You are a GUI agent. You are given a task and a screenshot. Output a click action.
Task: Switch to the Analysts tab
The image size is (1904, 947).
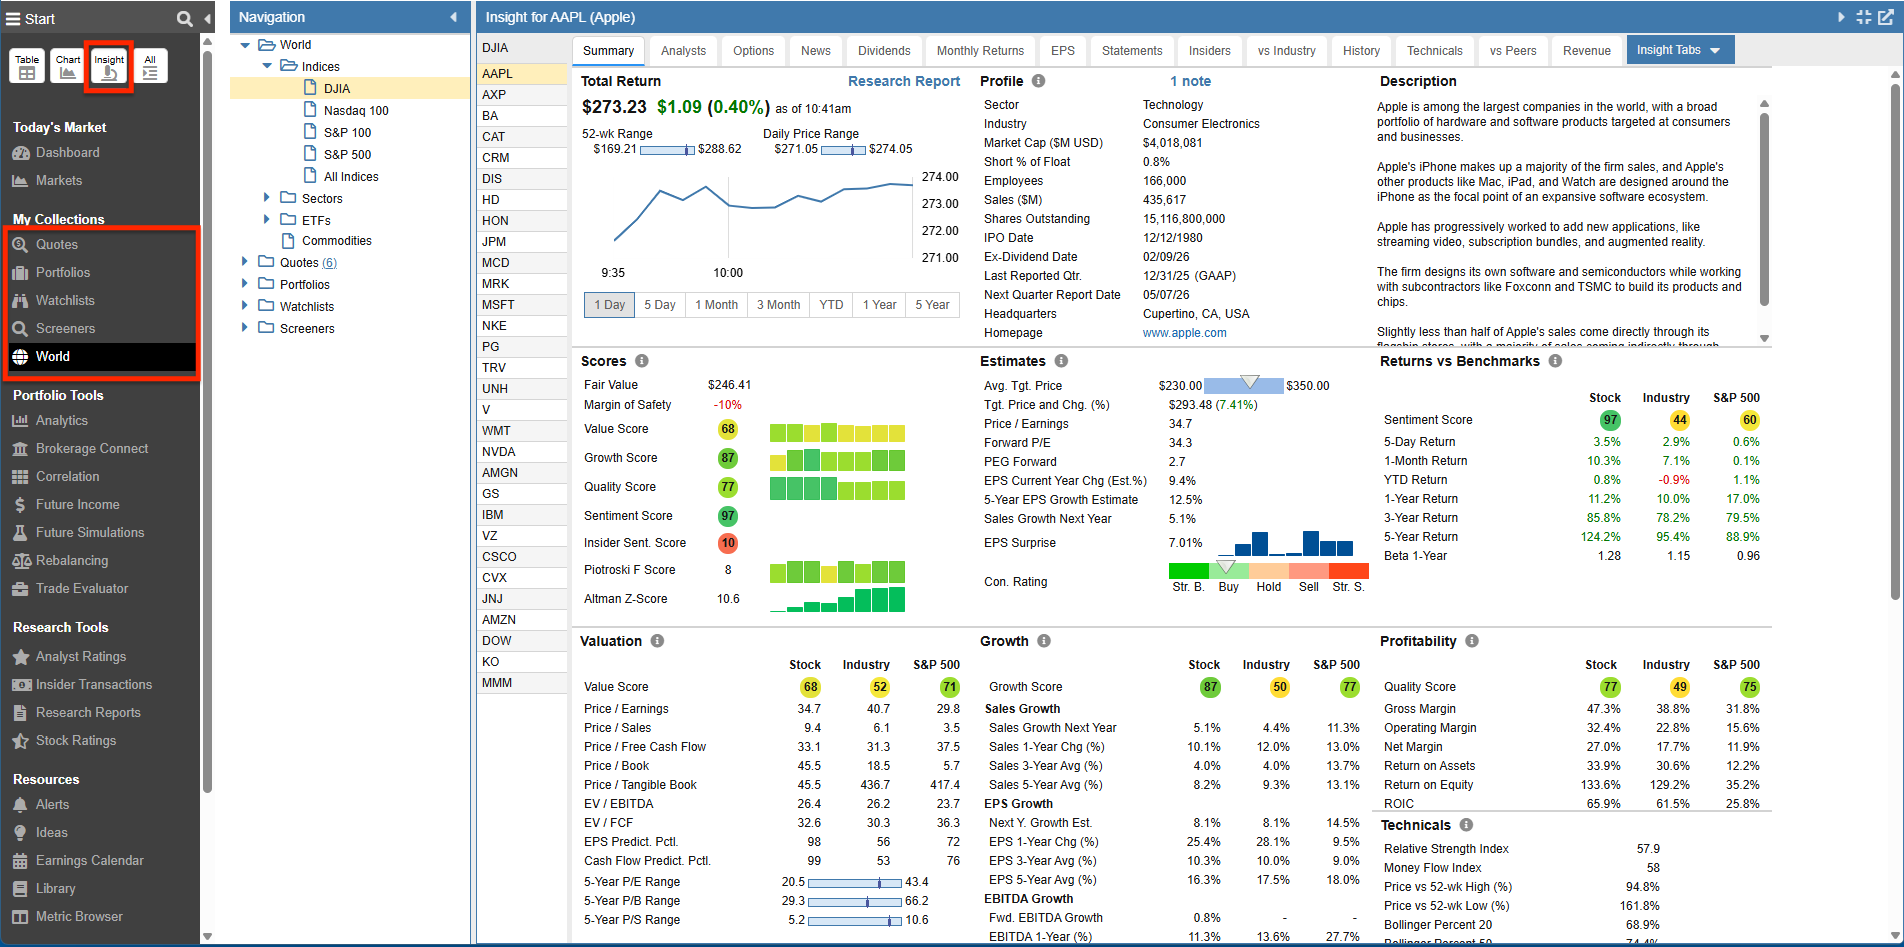click(683, 51)
